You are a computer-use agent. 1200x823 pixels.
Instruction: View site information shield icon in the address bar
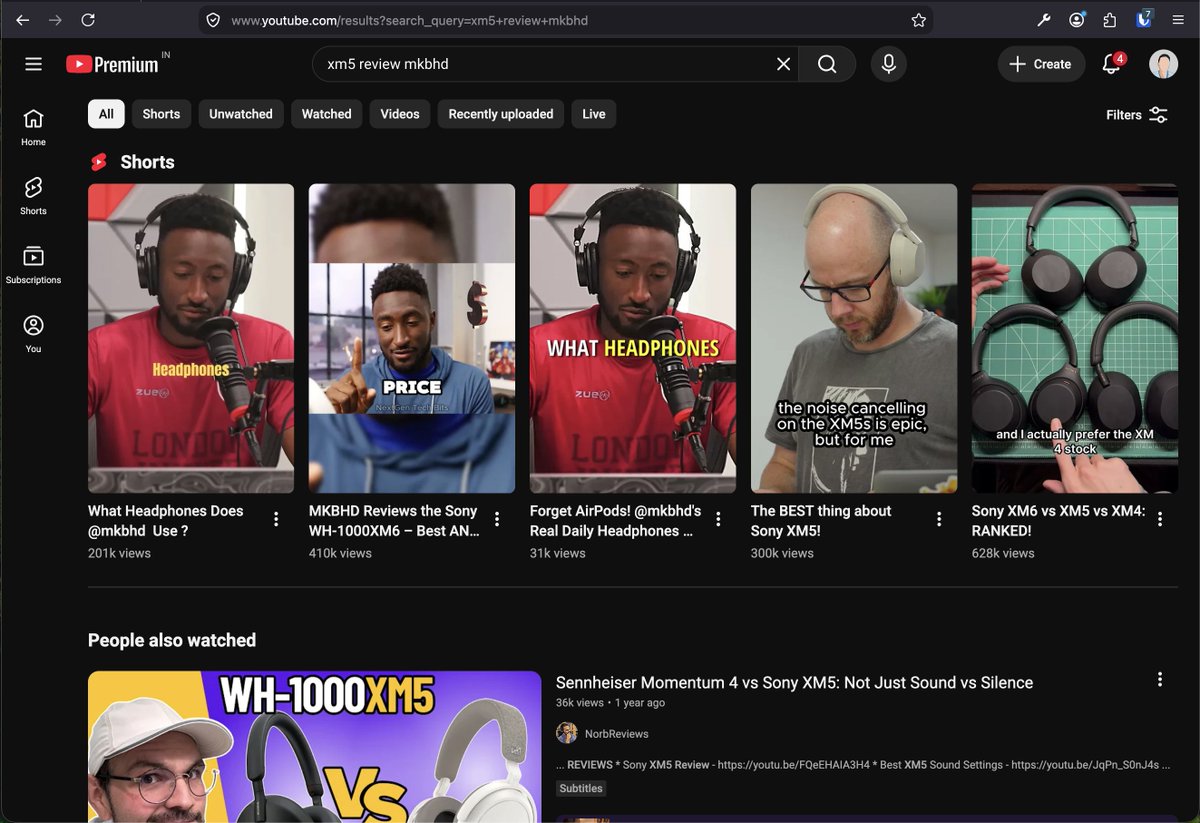point(212,20)
